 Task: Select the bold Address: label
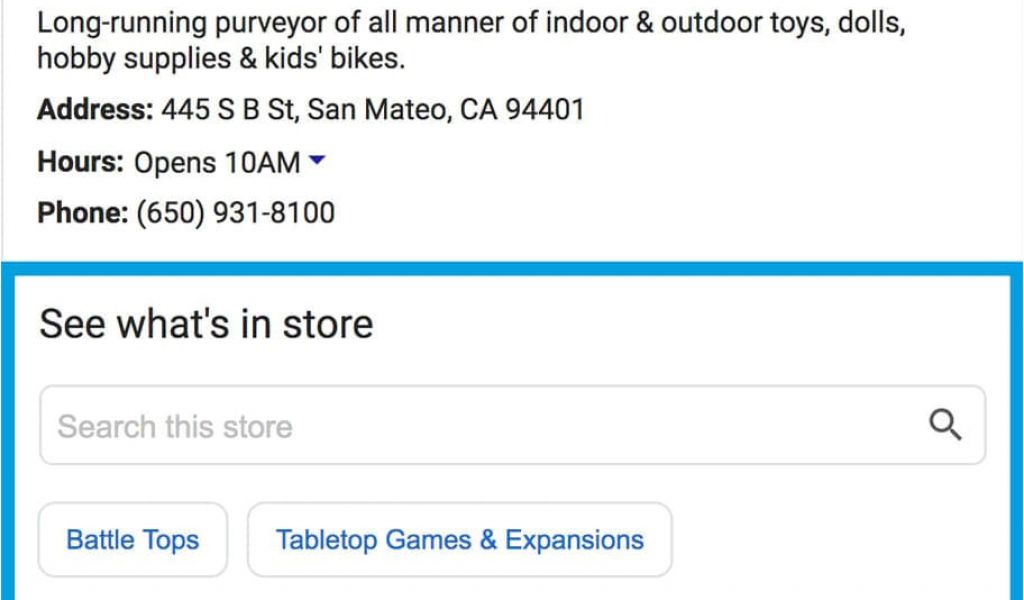pyautogui.click(x=95, y=109)
